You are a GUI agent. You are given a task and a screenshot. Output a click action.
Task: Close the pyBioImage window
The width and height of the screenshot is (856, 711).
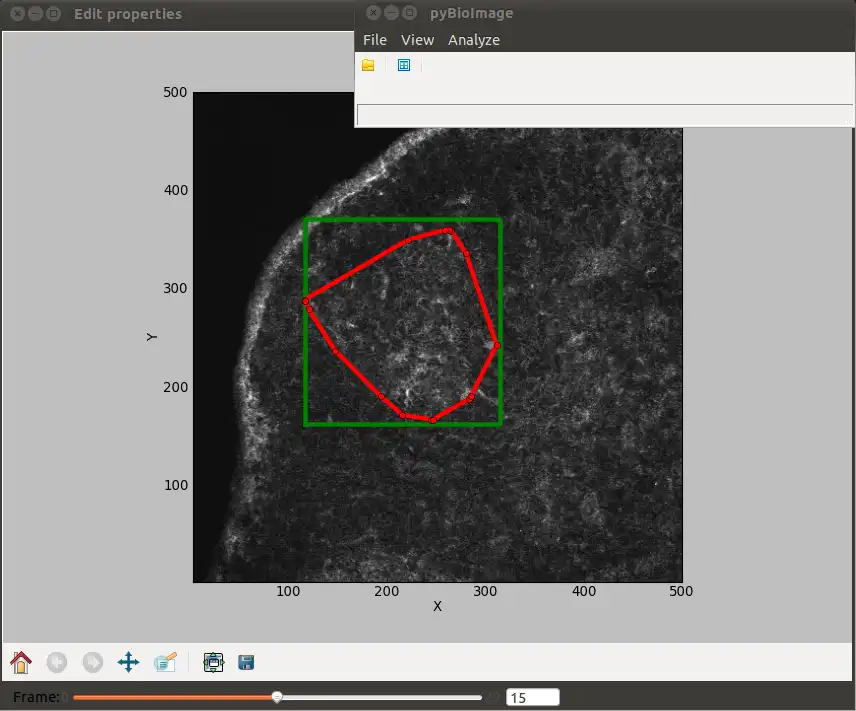(373, 13)
